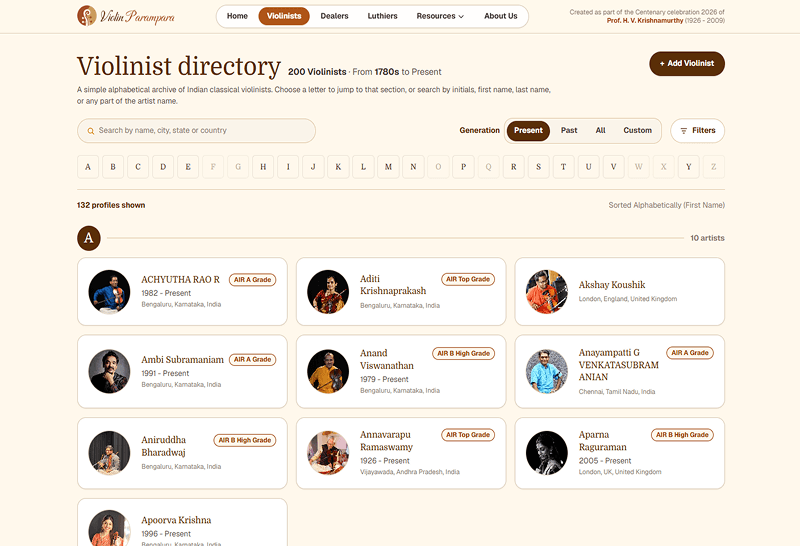Jump to letter S section

(x=538, y=167)
